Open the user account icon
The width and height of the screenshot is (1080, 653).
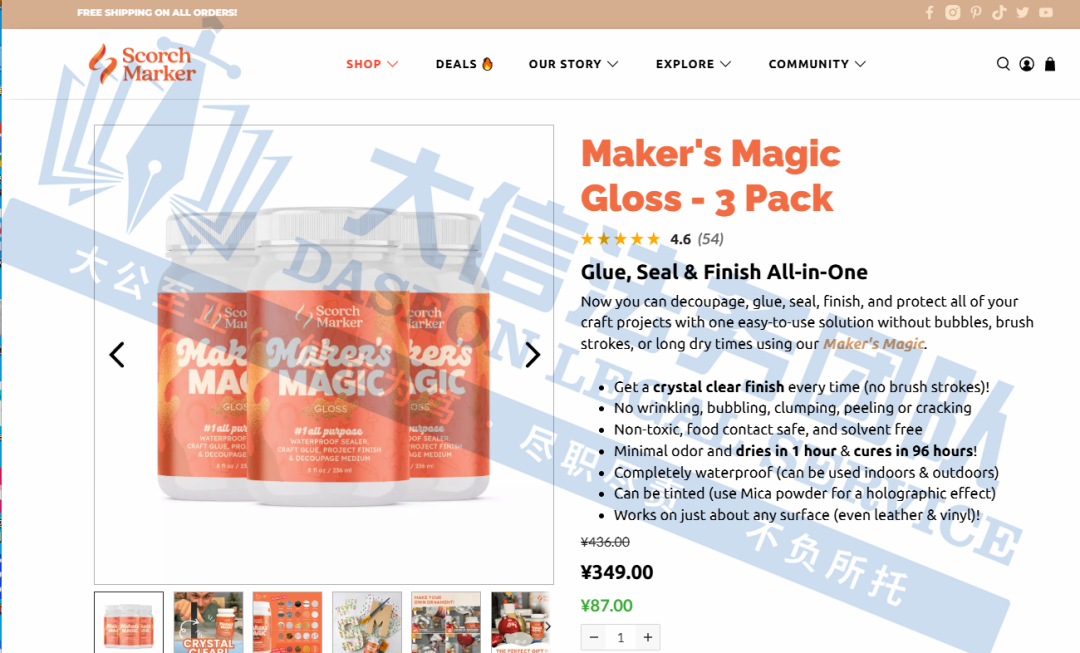[1026, 64]
